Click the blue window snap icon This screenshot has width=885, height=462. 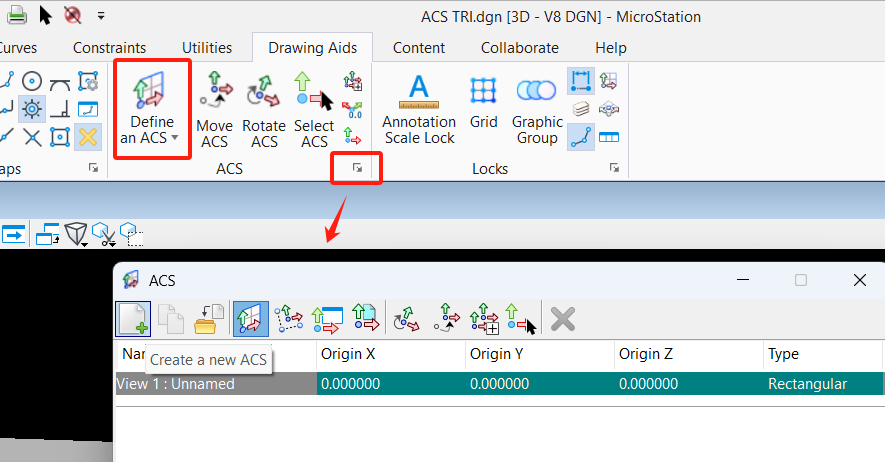pyautogui.click(x=88, y=109)
